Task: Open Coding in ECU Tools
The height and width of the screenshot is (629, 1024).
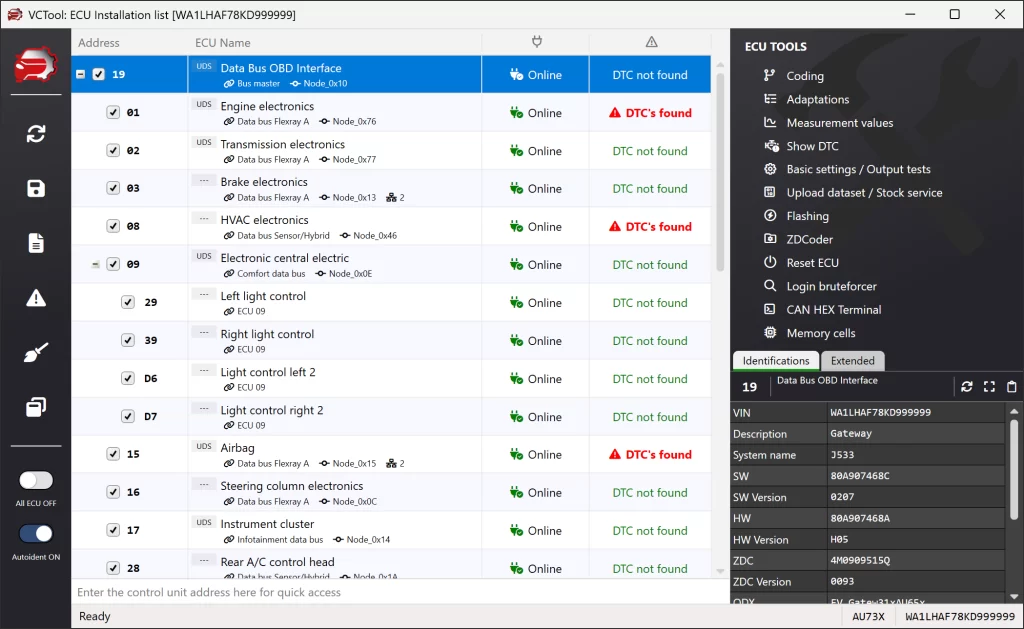Action: [x=804, y=76]
